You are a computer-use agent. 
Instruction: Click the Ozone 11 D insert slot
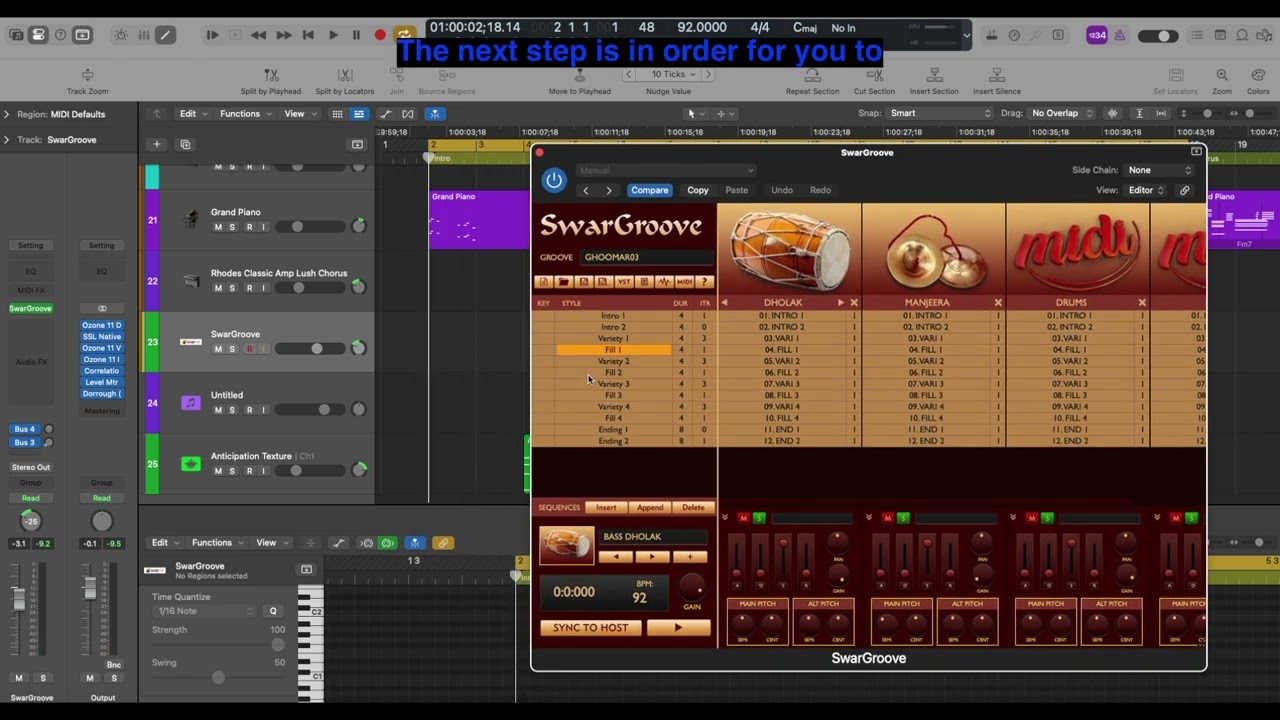[101, 326]
